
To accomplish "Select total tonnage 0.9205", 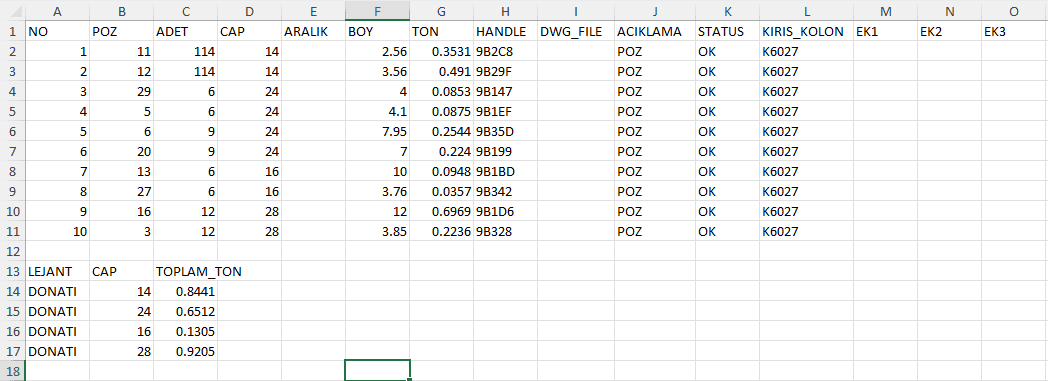I will coord(185,352).
